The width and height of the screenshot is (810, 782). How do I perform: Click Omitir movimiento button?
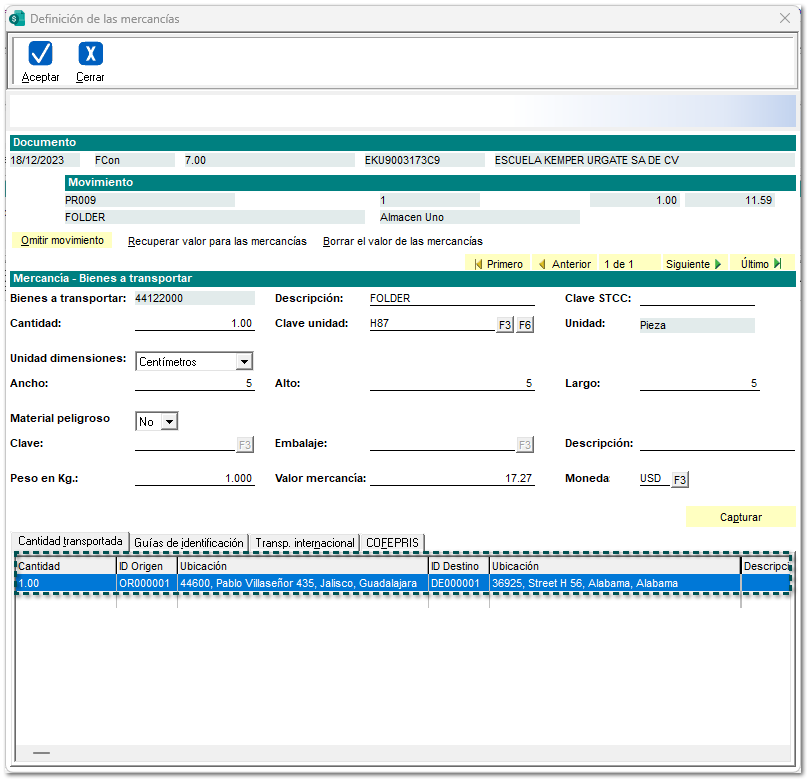coord(62,241)
